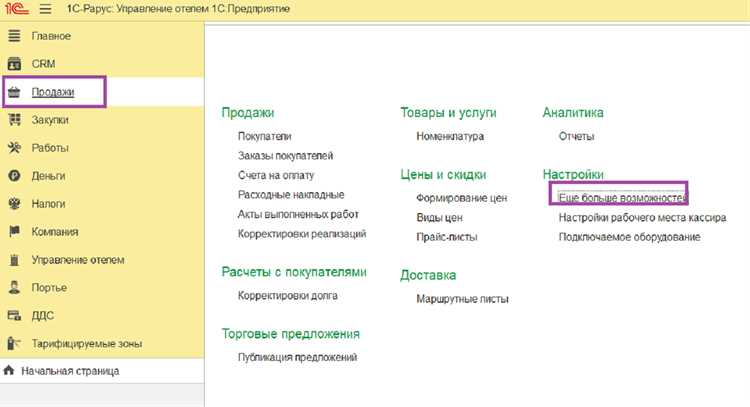Open Счета на оплату
The width and height of the screenshot is (750, 407).
pyautogui.click(x=276, y=176)
